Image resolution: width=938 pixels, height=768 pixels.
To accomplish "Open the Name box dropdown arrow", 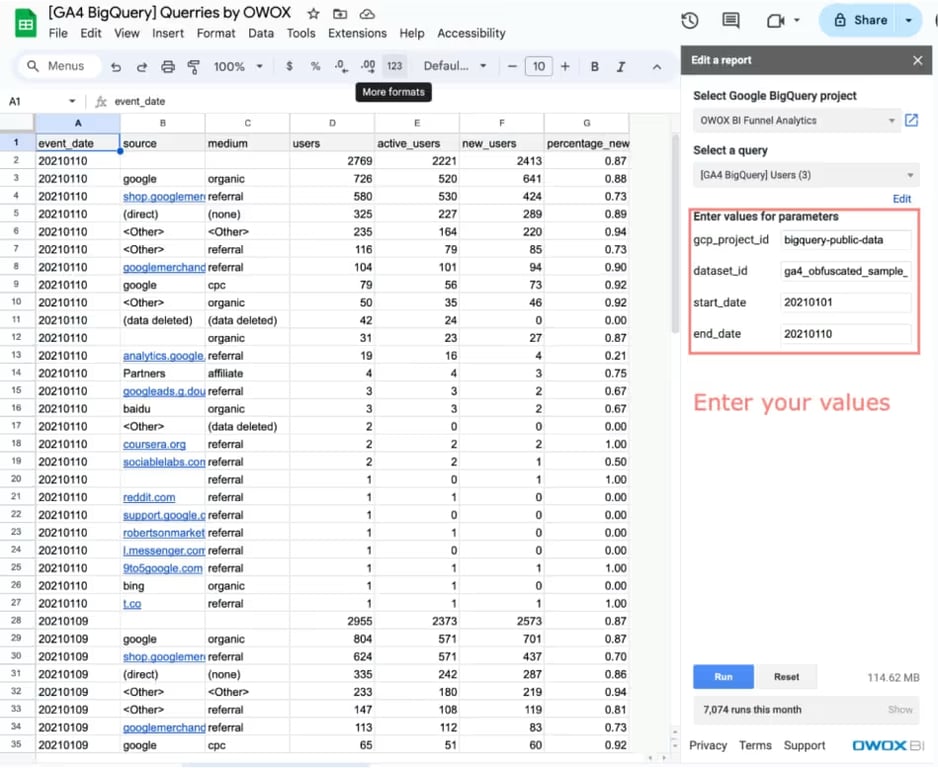I will point(72,101).
